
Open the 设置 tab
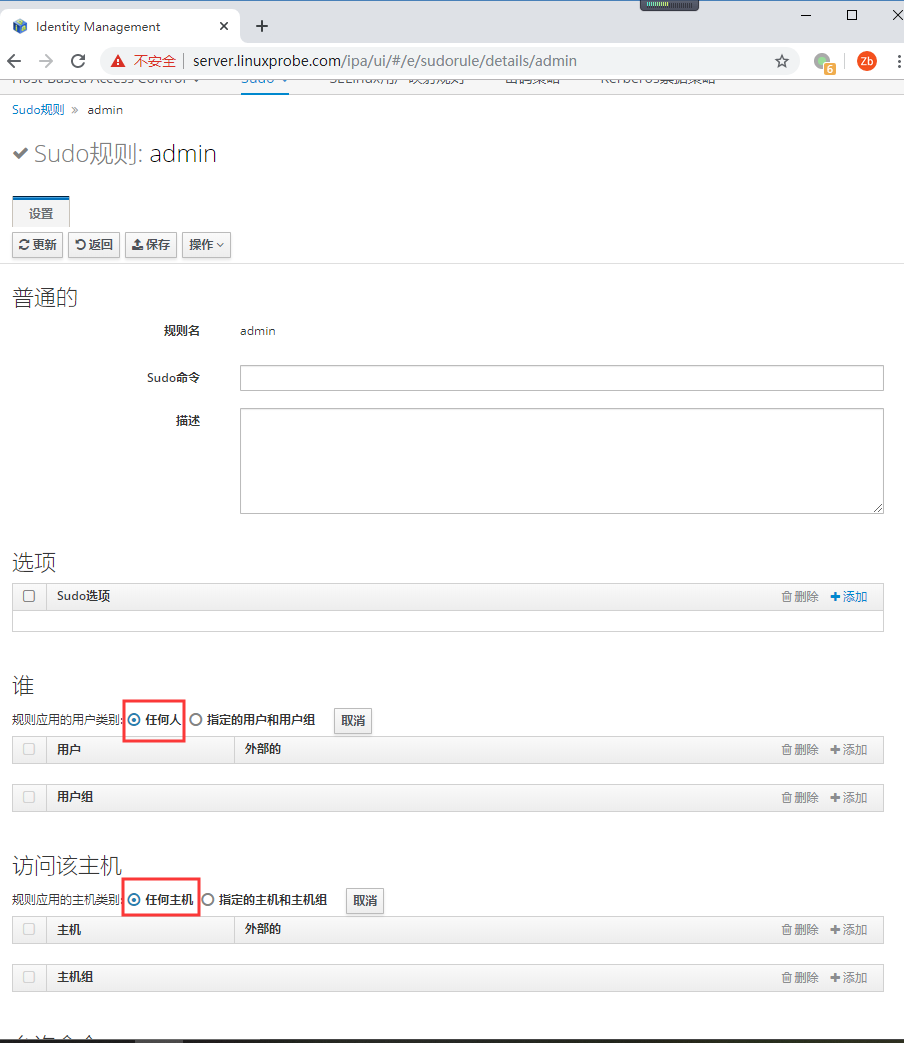click(41, 213)
